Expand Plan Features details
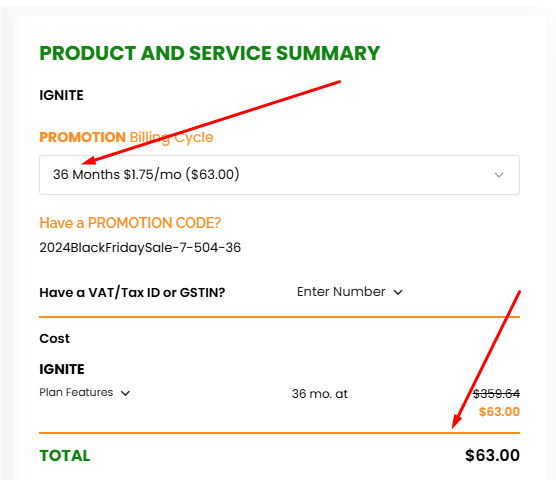Screen dimensions: 556x480 coord(85,392)
